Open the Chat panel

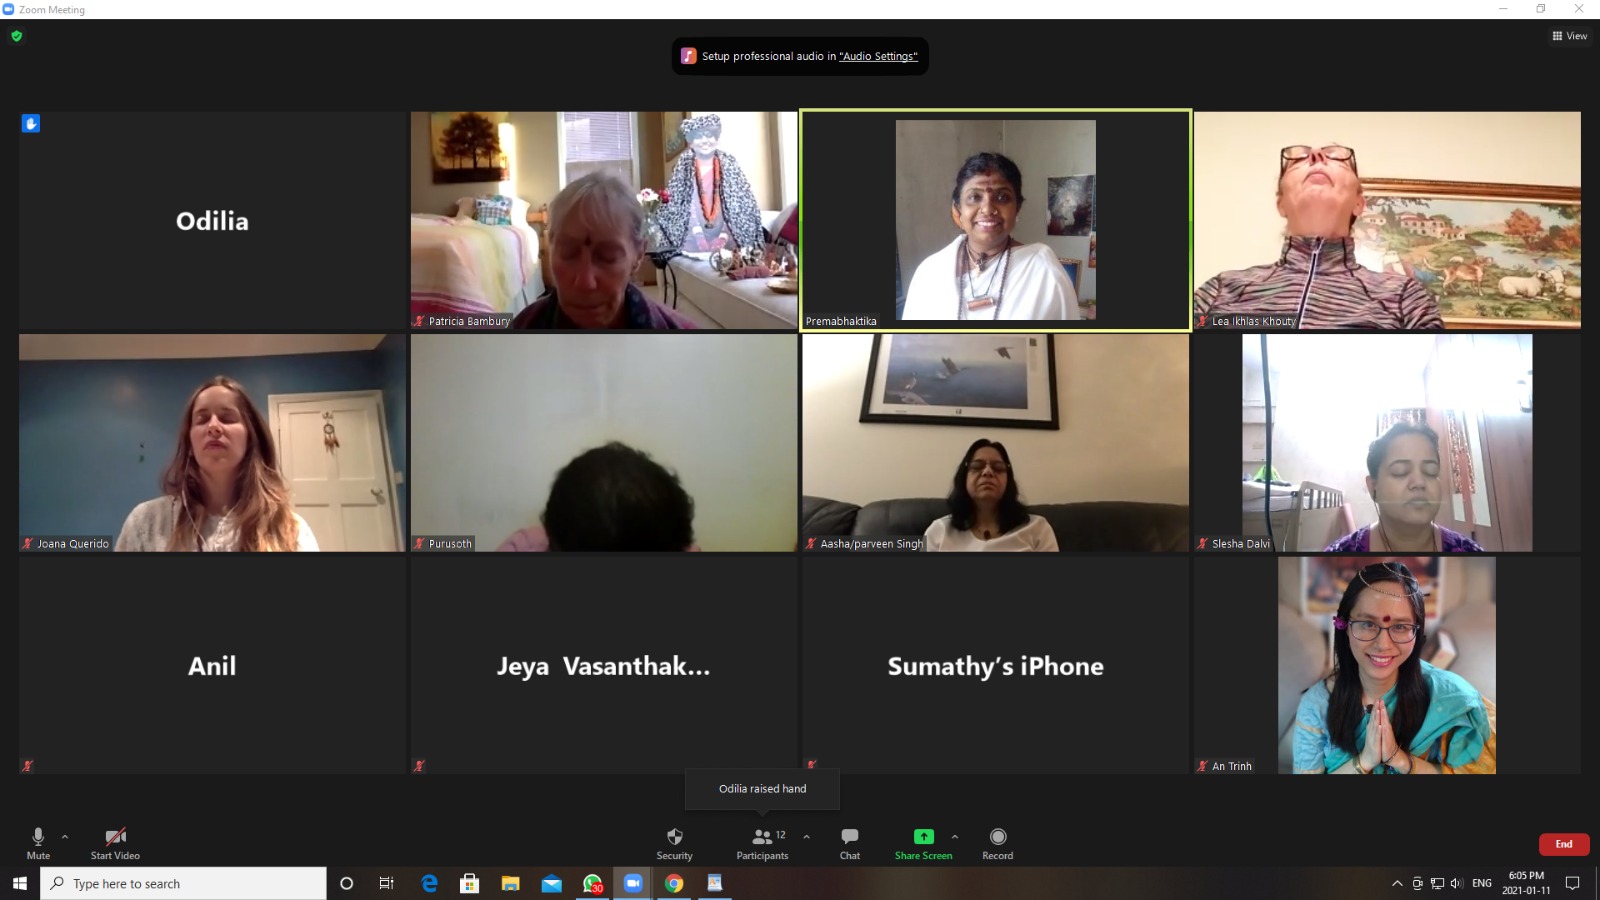849,838
